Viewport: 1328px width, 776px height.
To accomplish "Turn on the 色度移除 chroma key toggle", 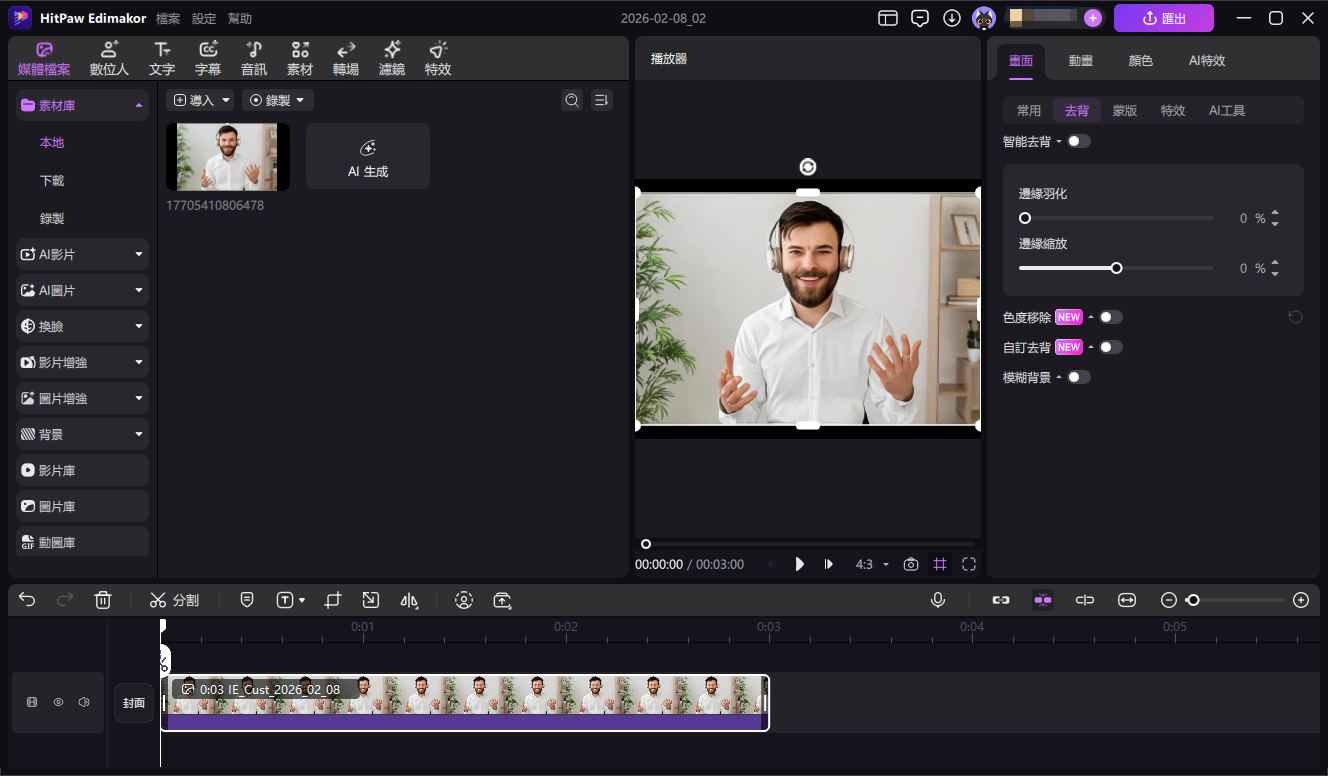I will 1110,317.
